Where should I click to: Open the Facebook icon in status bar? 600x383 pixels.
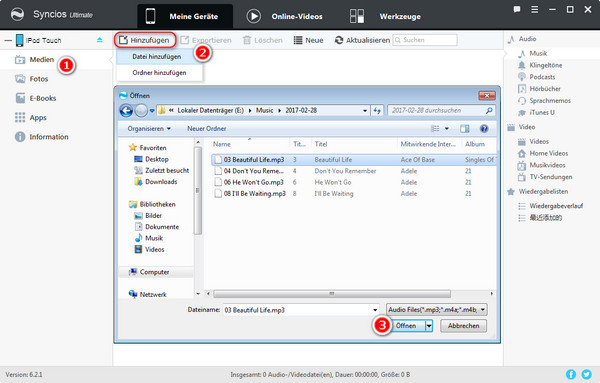[x=571, y=374]
